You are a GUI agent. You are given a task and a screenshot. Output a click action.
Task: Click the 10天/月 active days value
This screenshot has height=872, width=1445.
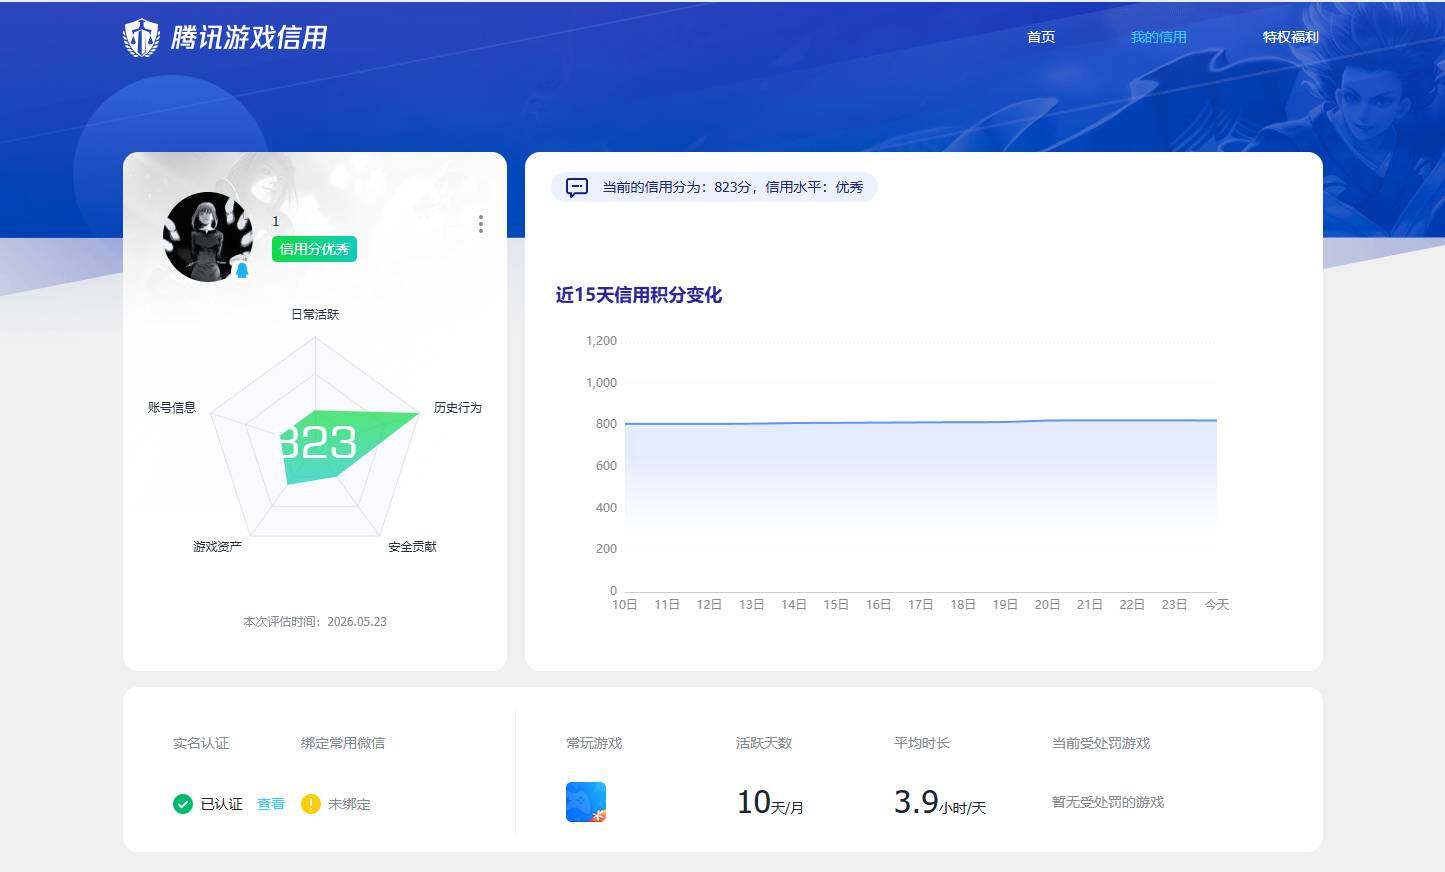(770, 802)
